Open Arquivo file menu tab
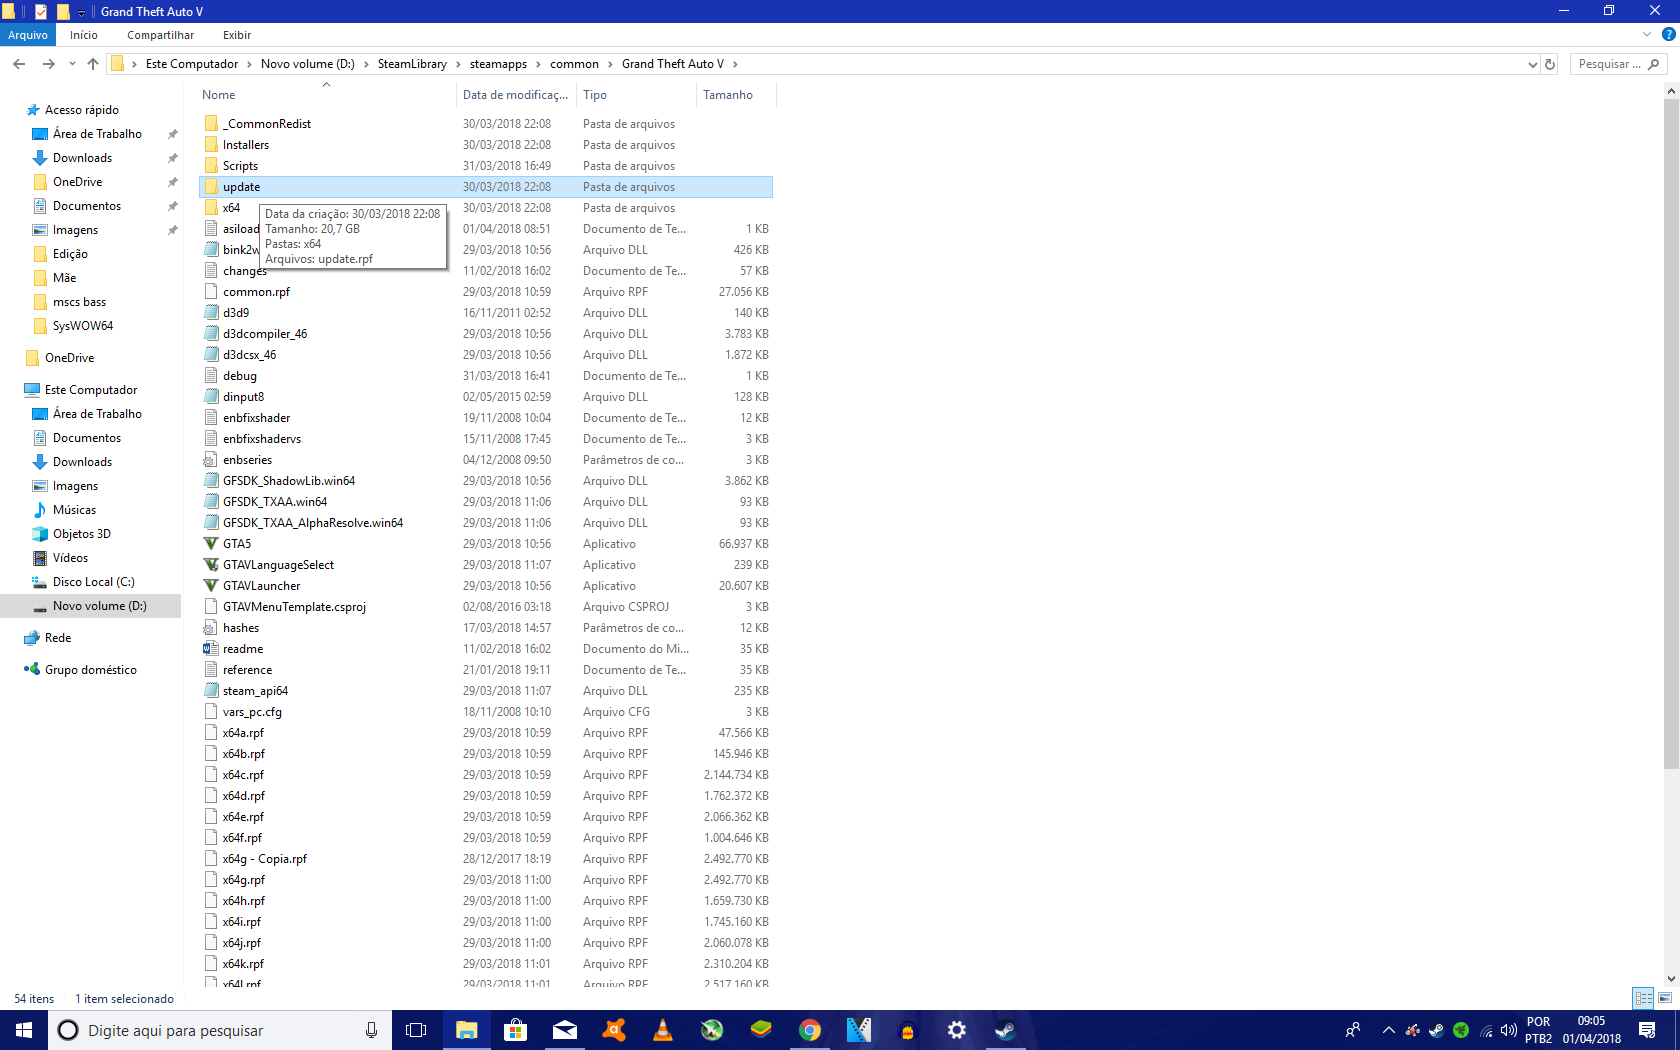Screen dimensions: 1680x1050 pyautogui.click(x=28, y=35)
